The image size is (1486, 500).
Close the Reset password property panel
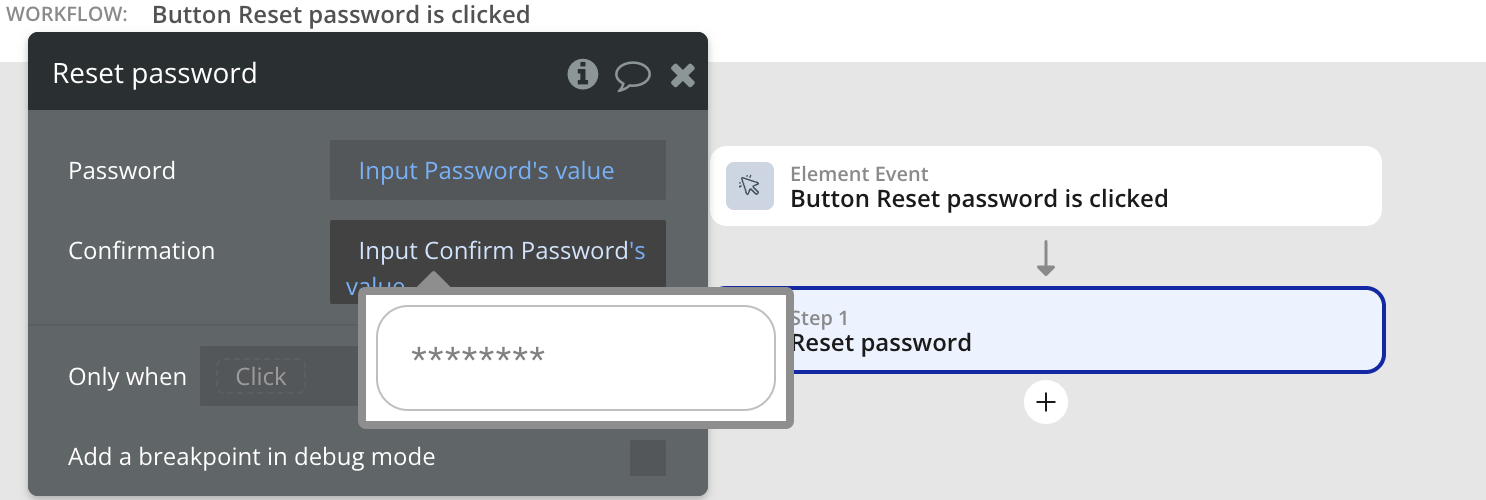coord(682,75)
